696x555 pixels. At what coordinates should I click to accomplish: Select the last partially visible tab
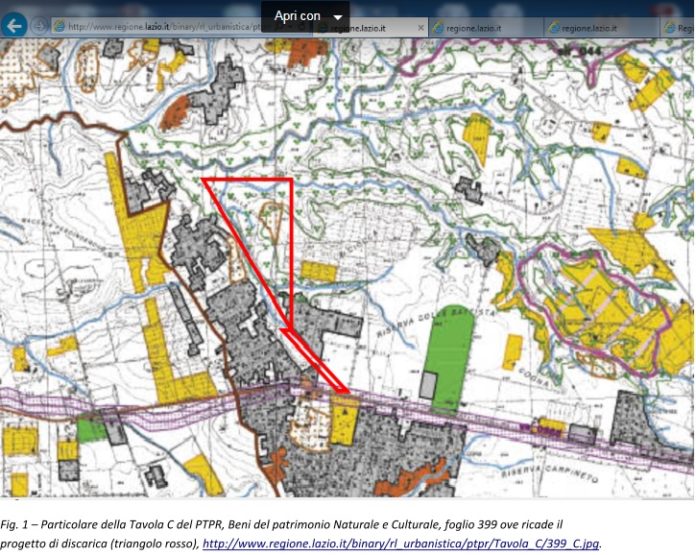[682, 28]
